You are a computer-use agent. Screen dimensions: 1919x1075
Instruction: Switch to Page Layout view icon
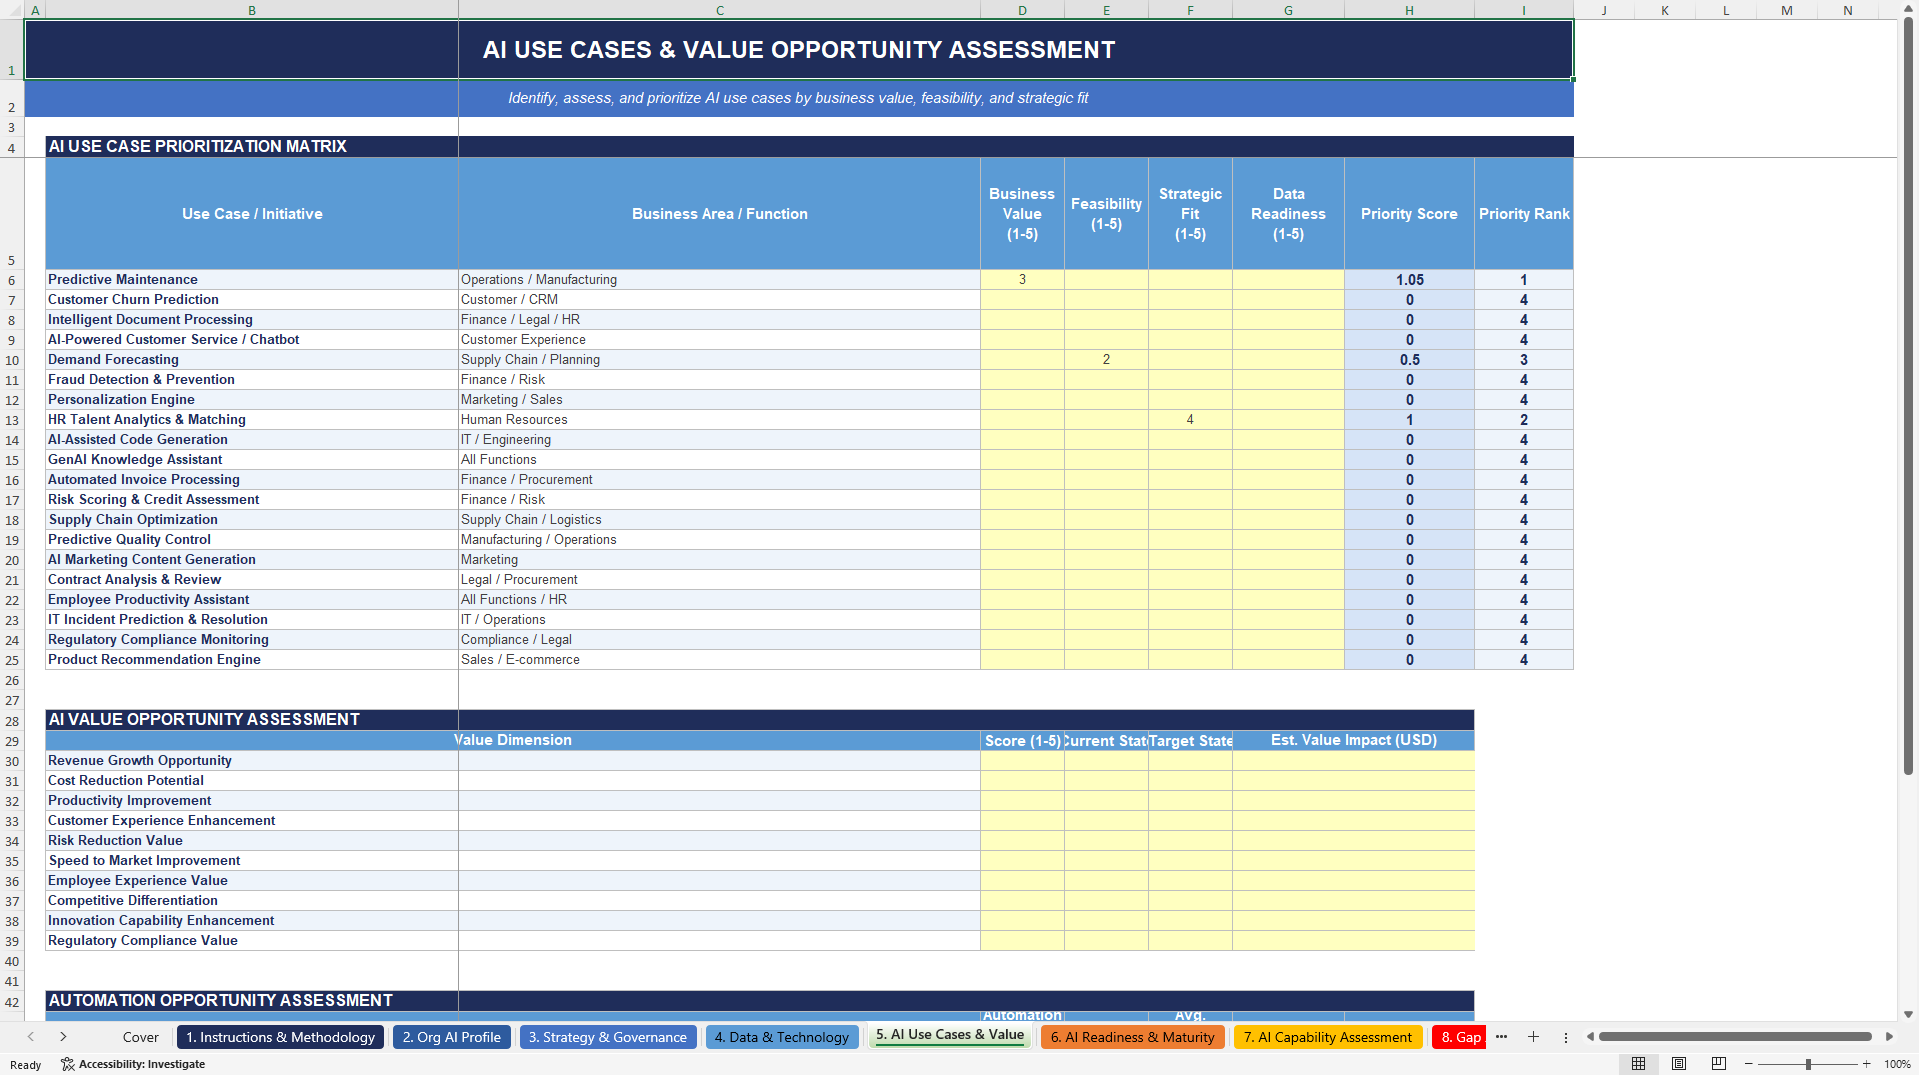1679,1064
